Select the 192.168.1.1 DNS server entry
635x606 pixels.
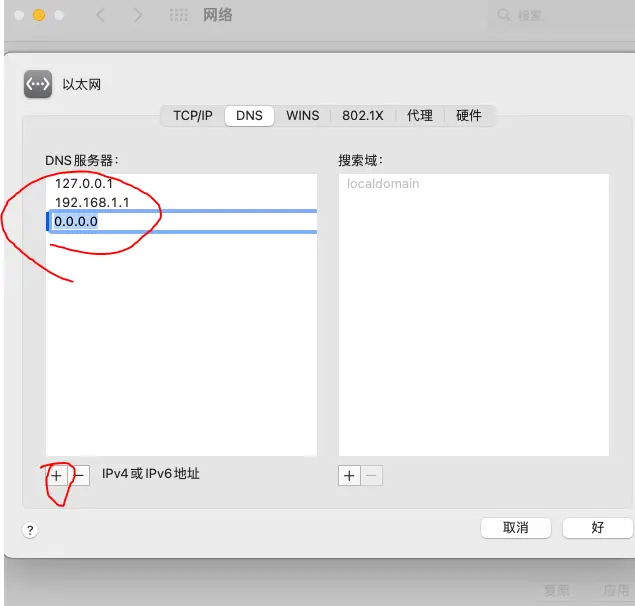click(x=92, y=202)
